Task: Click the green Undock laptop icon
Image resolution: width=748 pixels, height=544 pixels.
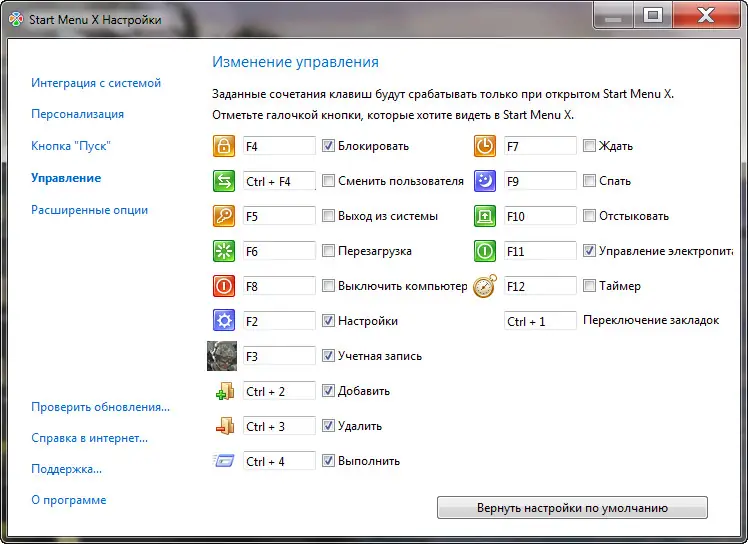Action: click(x=485, y=216)
